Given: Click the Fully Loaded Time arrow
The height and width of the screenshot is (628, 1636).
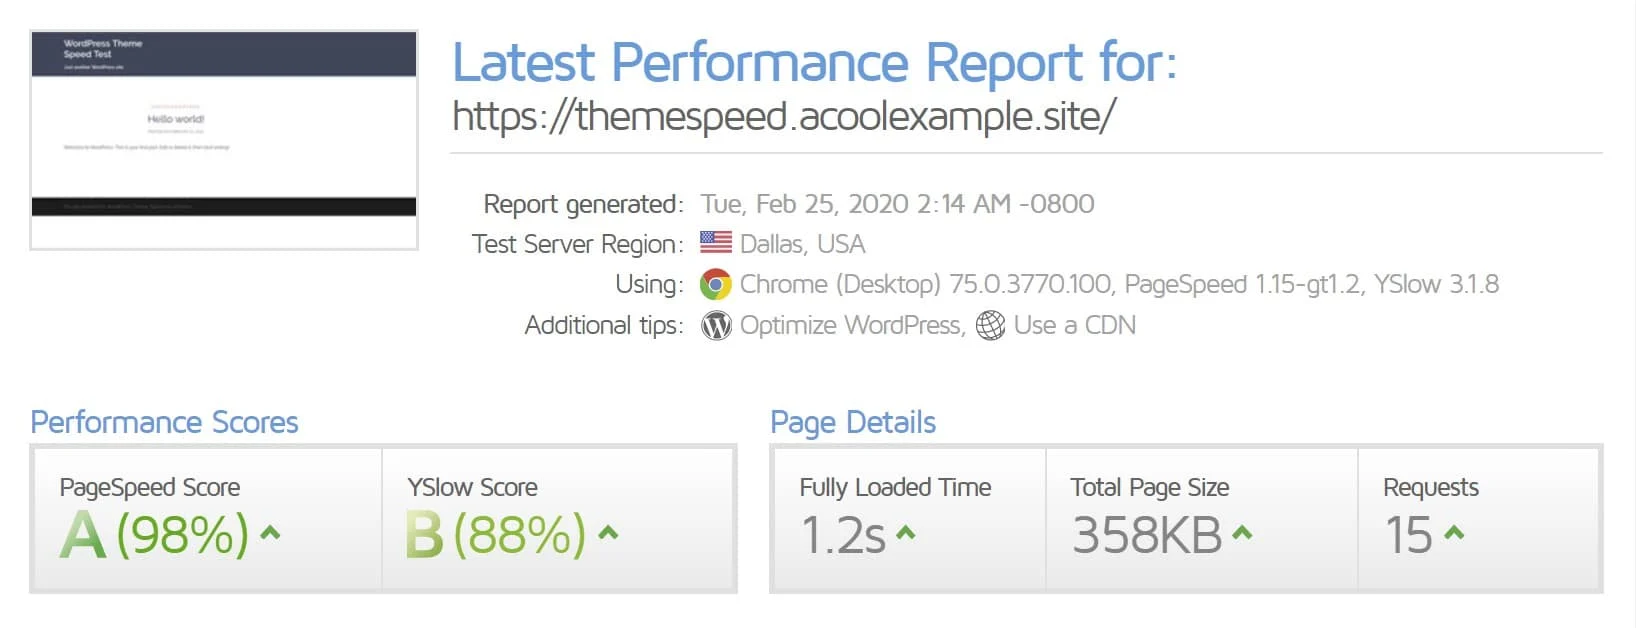Looking at the screenshot, I should point(905,533).
